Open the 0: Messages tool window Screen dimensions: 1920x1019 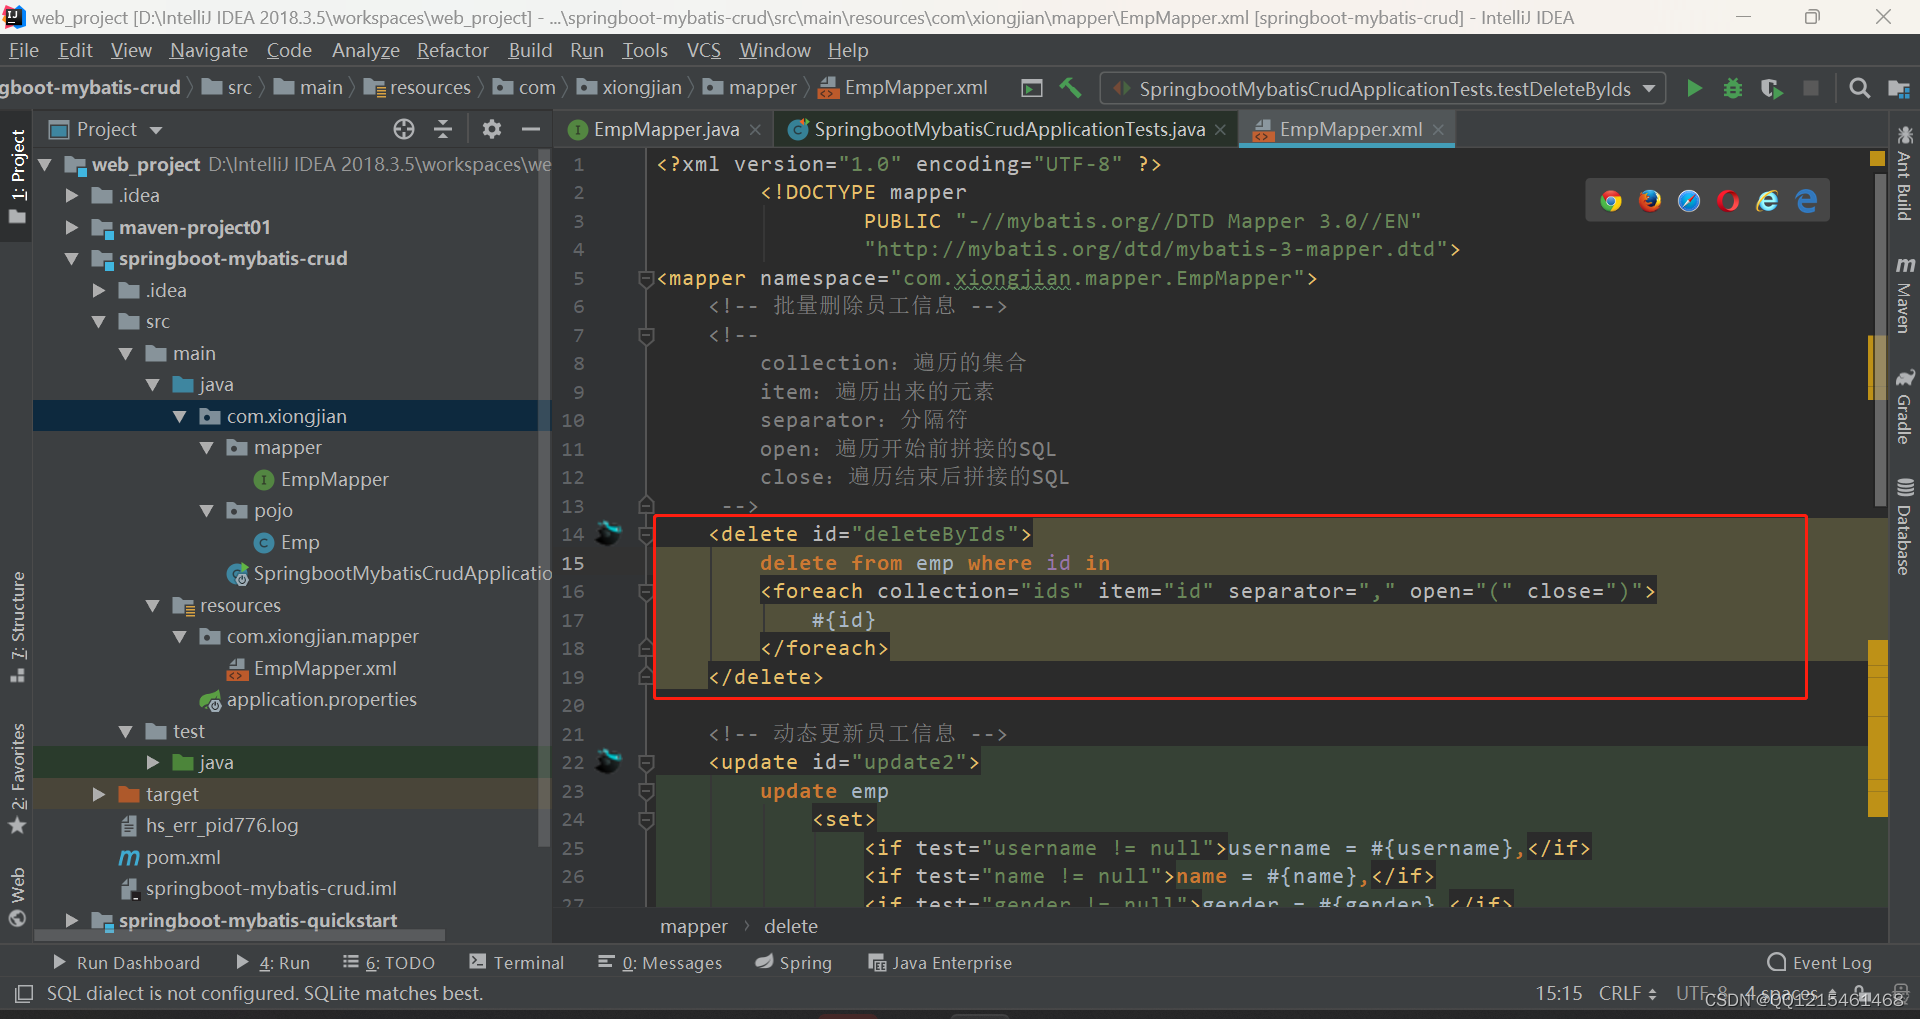660,962
